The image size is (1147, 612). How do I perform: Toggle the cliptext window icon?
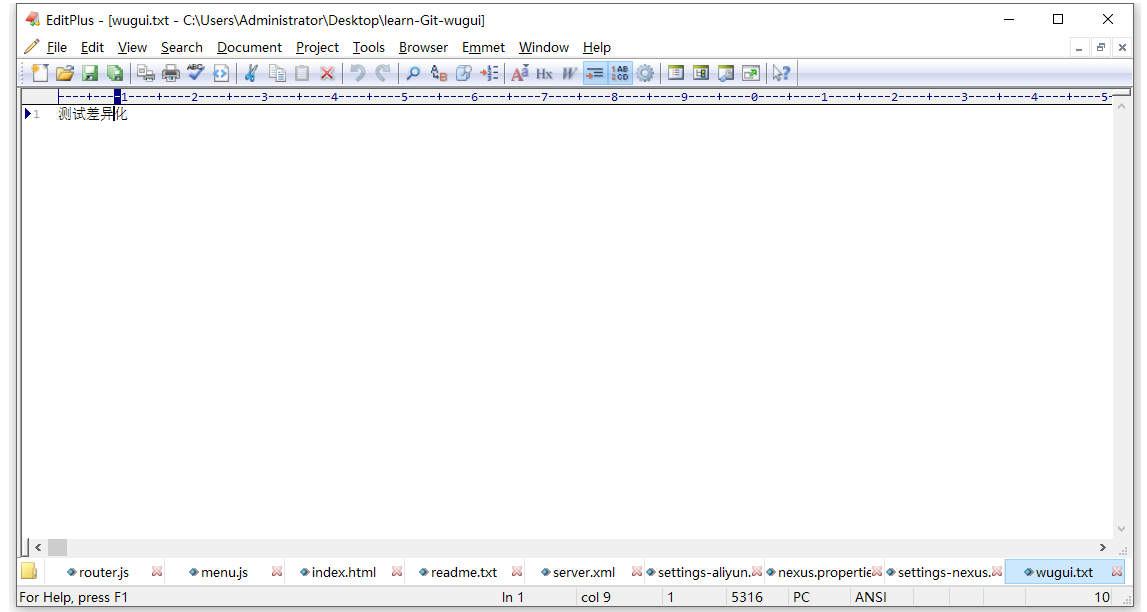(676, 73)
